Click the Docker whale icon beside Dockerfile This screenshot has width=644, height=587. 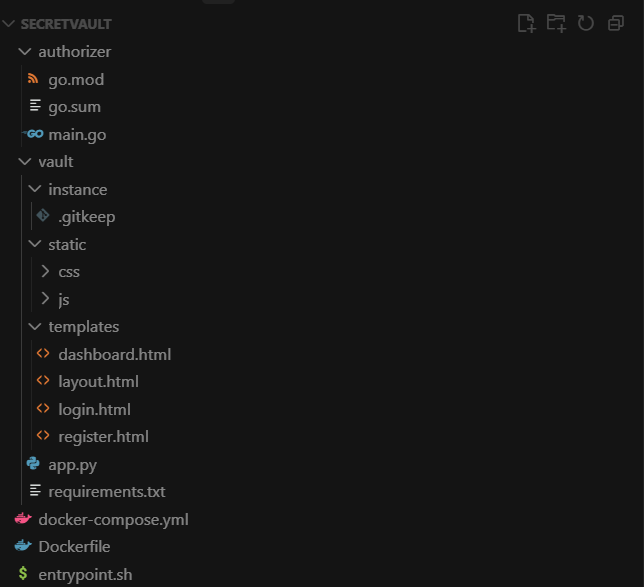tap(23, 547)
